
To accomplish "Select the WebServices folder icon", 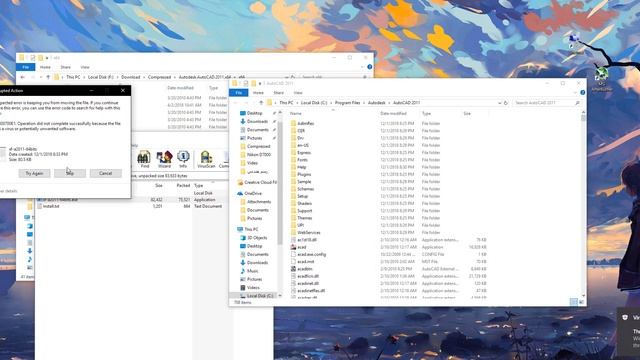I will tap(293, 233).
